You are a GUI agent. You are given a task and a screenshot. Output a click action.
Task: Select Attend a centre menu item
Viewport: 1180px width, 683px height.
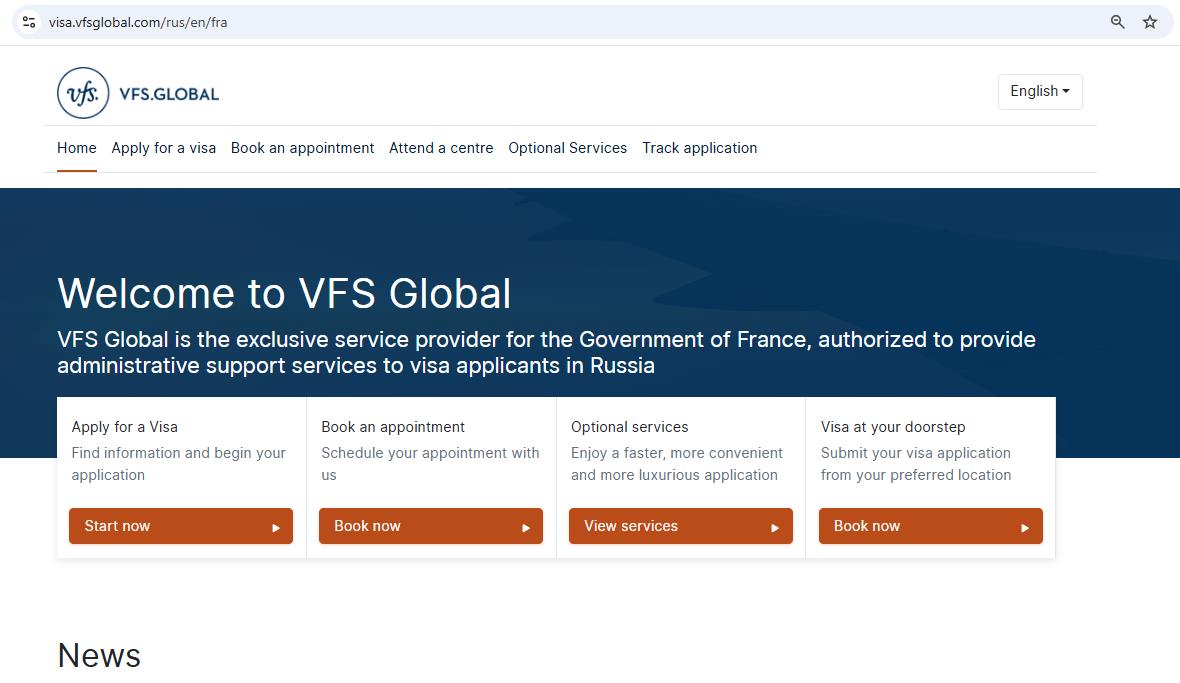coord(441,148)
